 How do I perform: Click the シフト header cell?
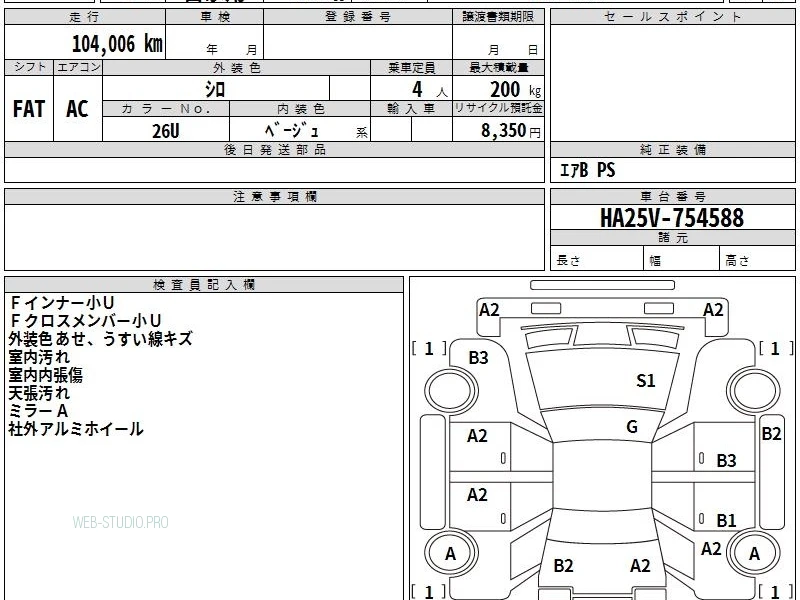(29, 67)
